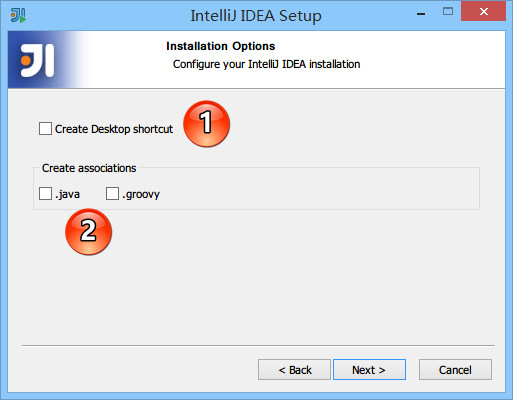Screen dimensions: 513x400
Task: Enable the .groovy association checkbox box
Action: click(x=112, y=193)
